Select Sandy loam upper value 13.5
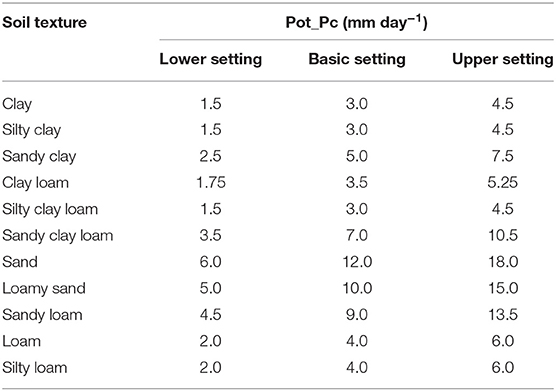The width and height of the screenshot is (556, 391). pos(503,315)
